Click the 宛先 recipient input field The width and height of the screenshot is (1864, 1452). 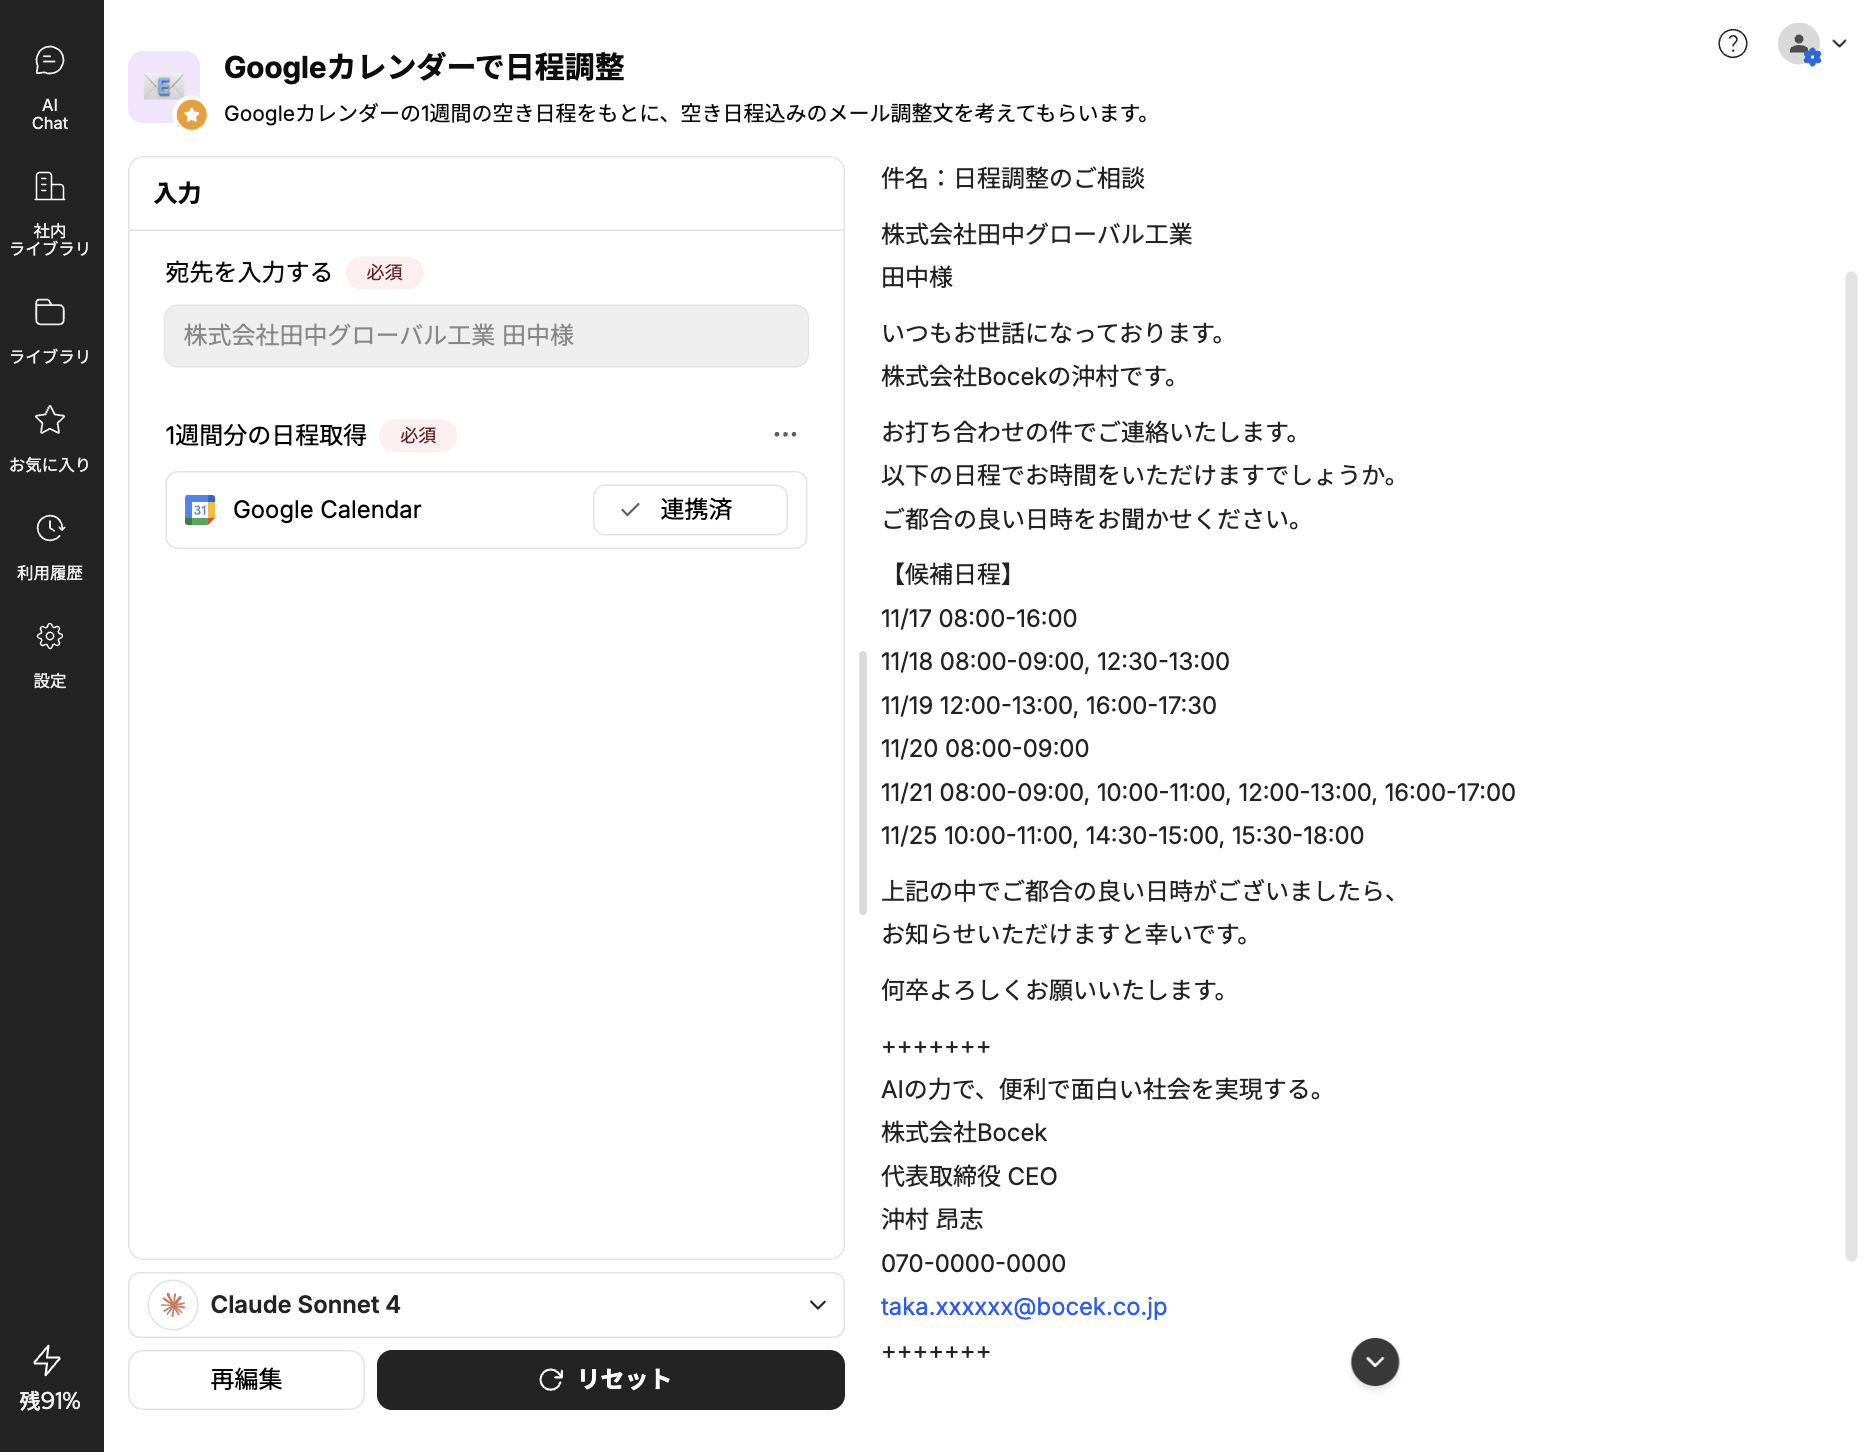pyautogui.click(x=486, y=336)
